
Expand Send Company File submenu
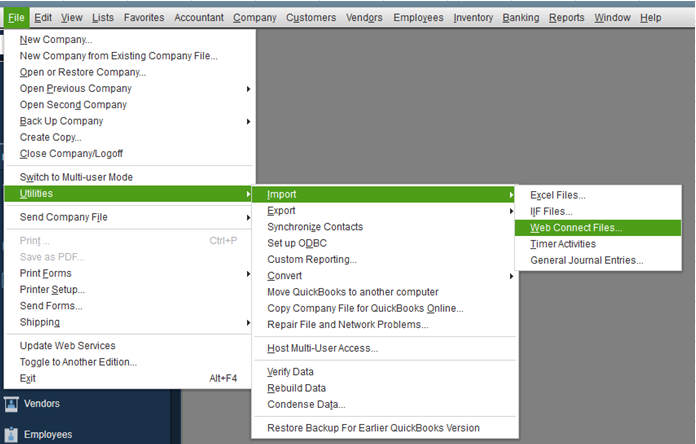(130, 217)
